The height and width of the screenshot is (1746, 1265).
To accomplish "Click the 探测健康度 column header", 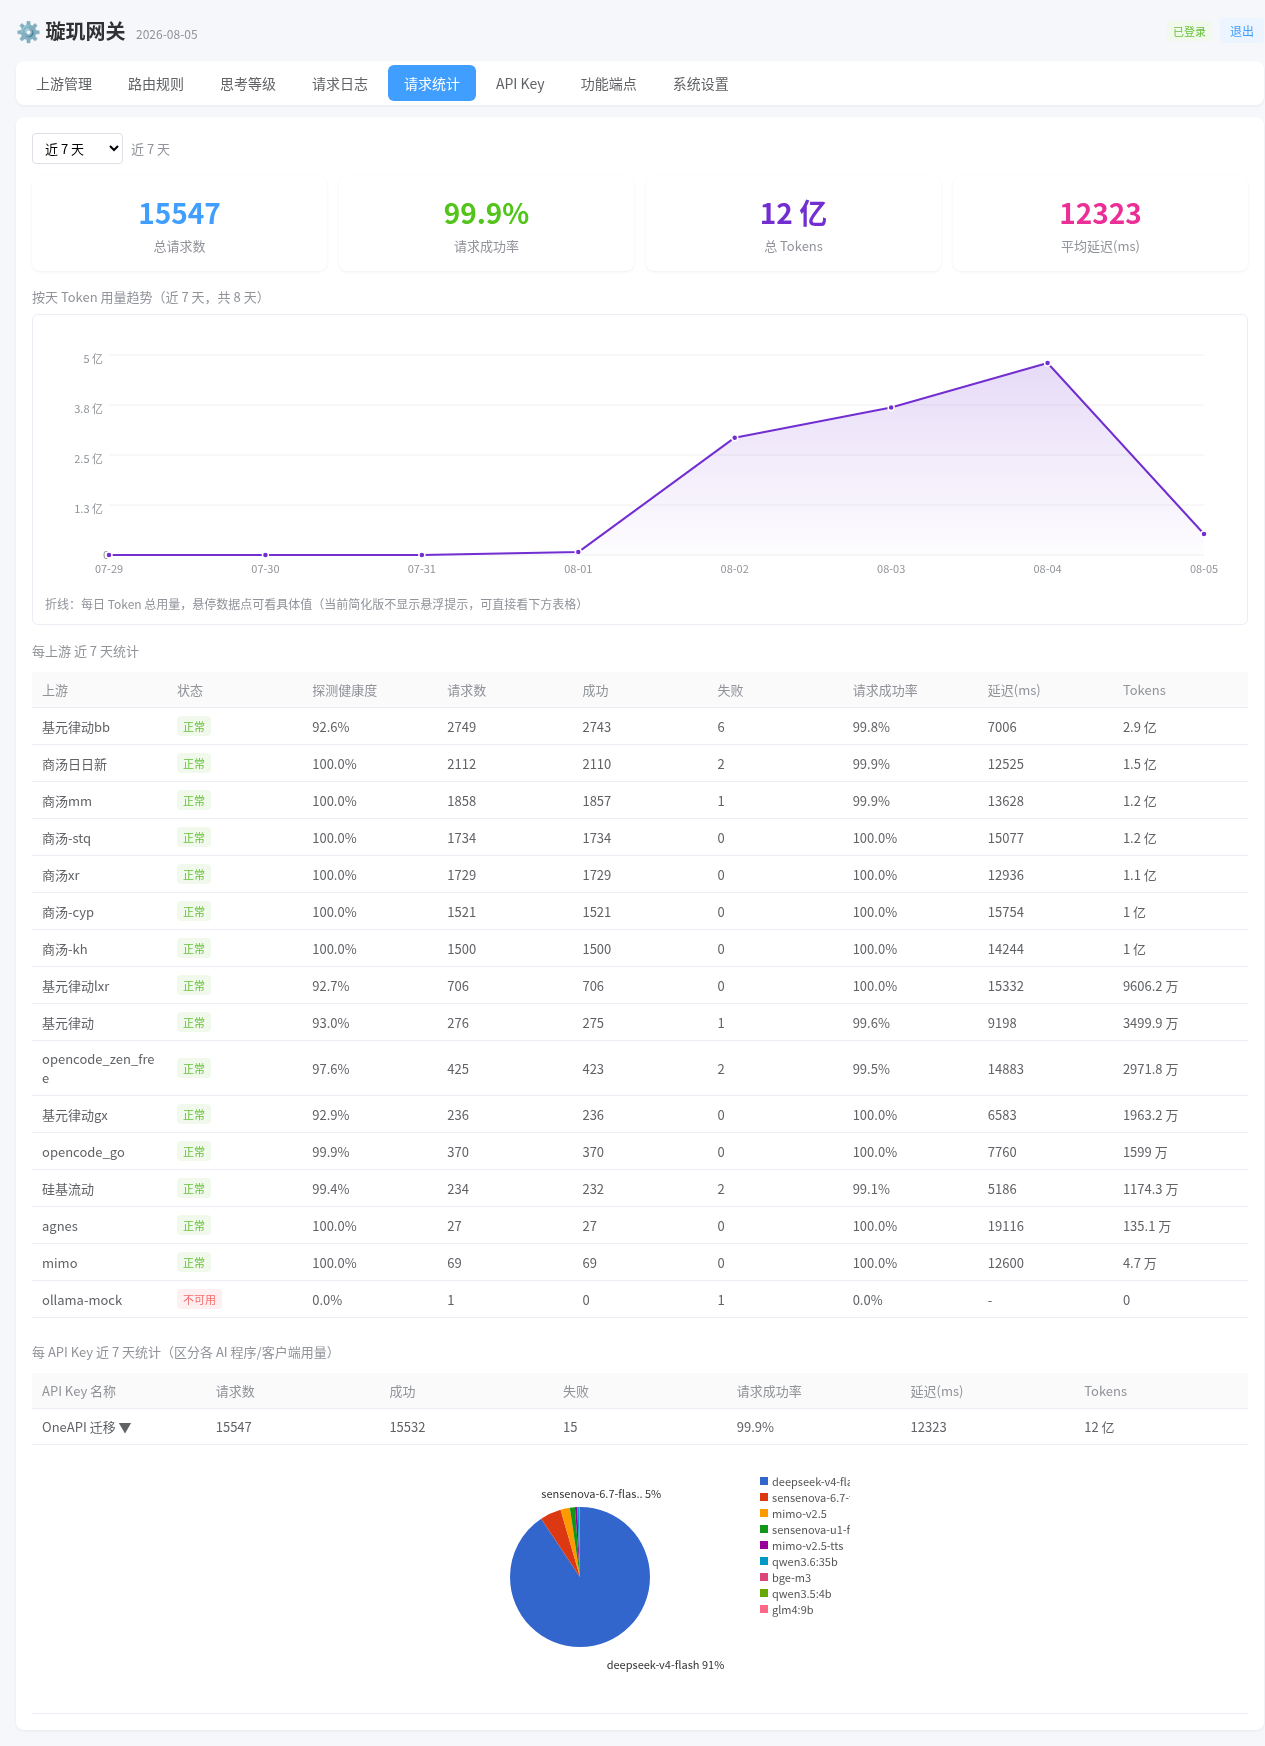I will [344, 691].
